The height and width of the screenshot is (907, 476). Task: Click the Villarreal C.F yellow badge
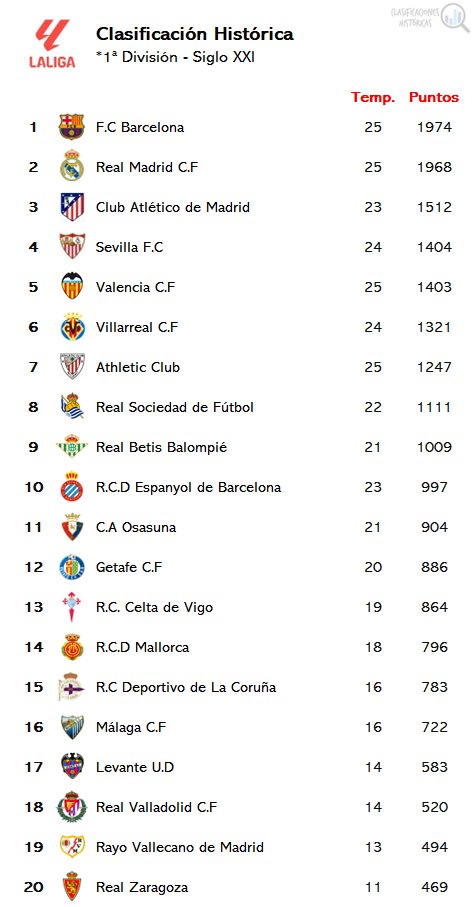(72, 327)
